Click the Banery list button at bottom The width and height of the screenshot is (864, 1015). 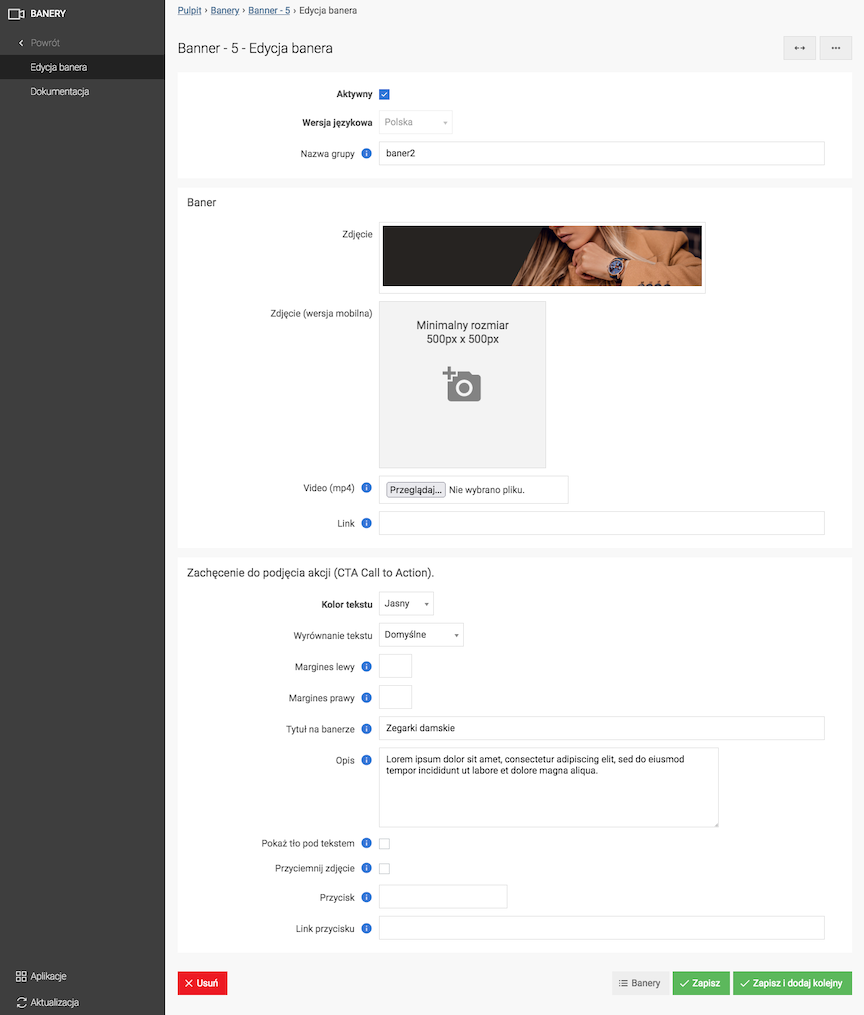(x=640, y=983)
